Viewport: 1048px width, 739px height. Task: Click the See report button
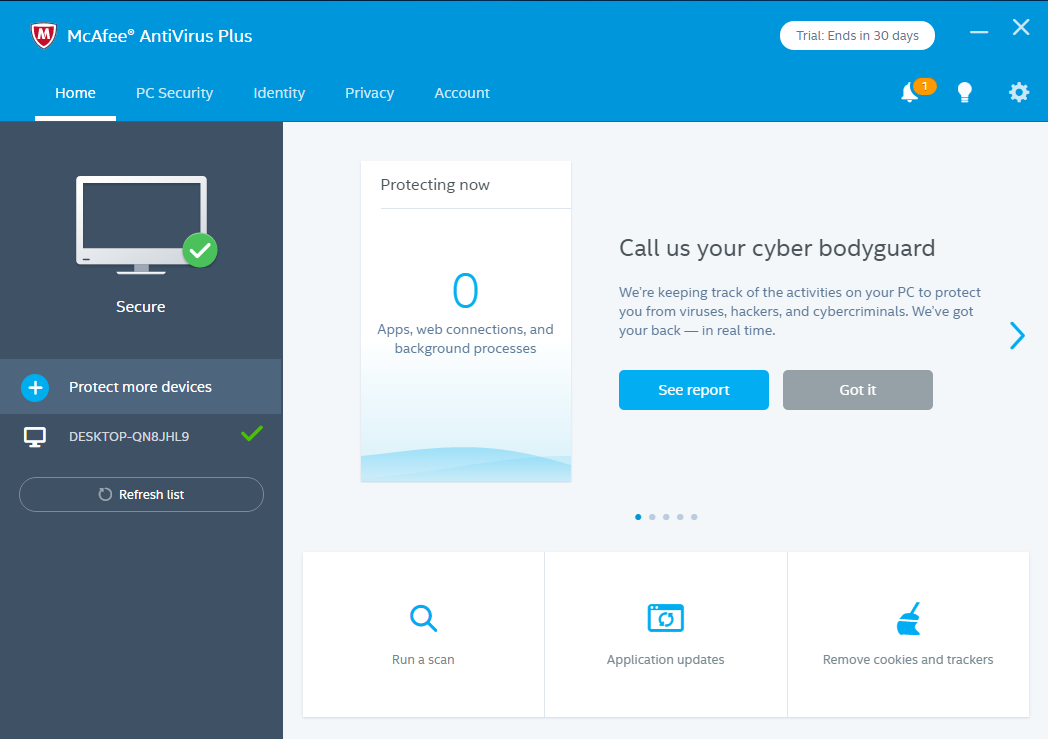tap(694, 390)
